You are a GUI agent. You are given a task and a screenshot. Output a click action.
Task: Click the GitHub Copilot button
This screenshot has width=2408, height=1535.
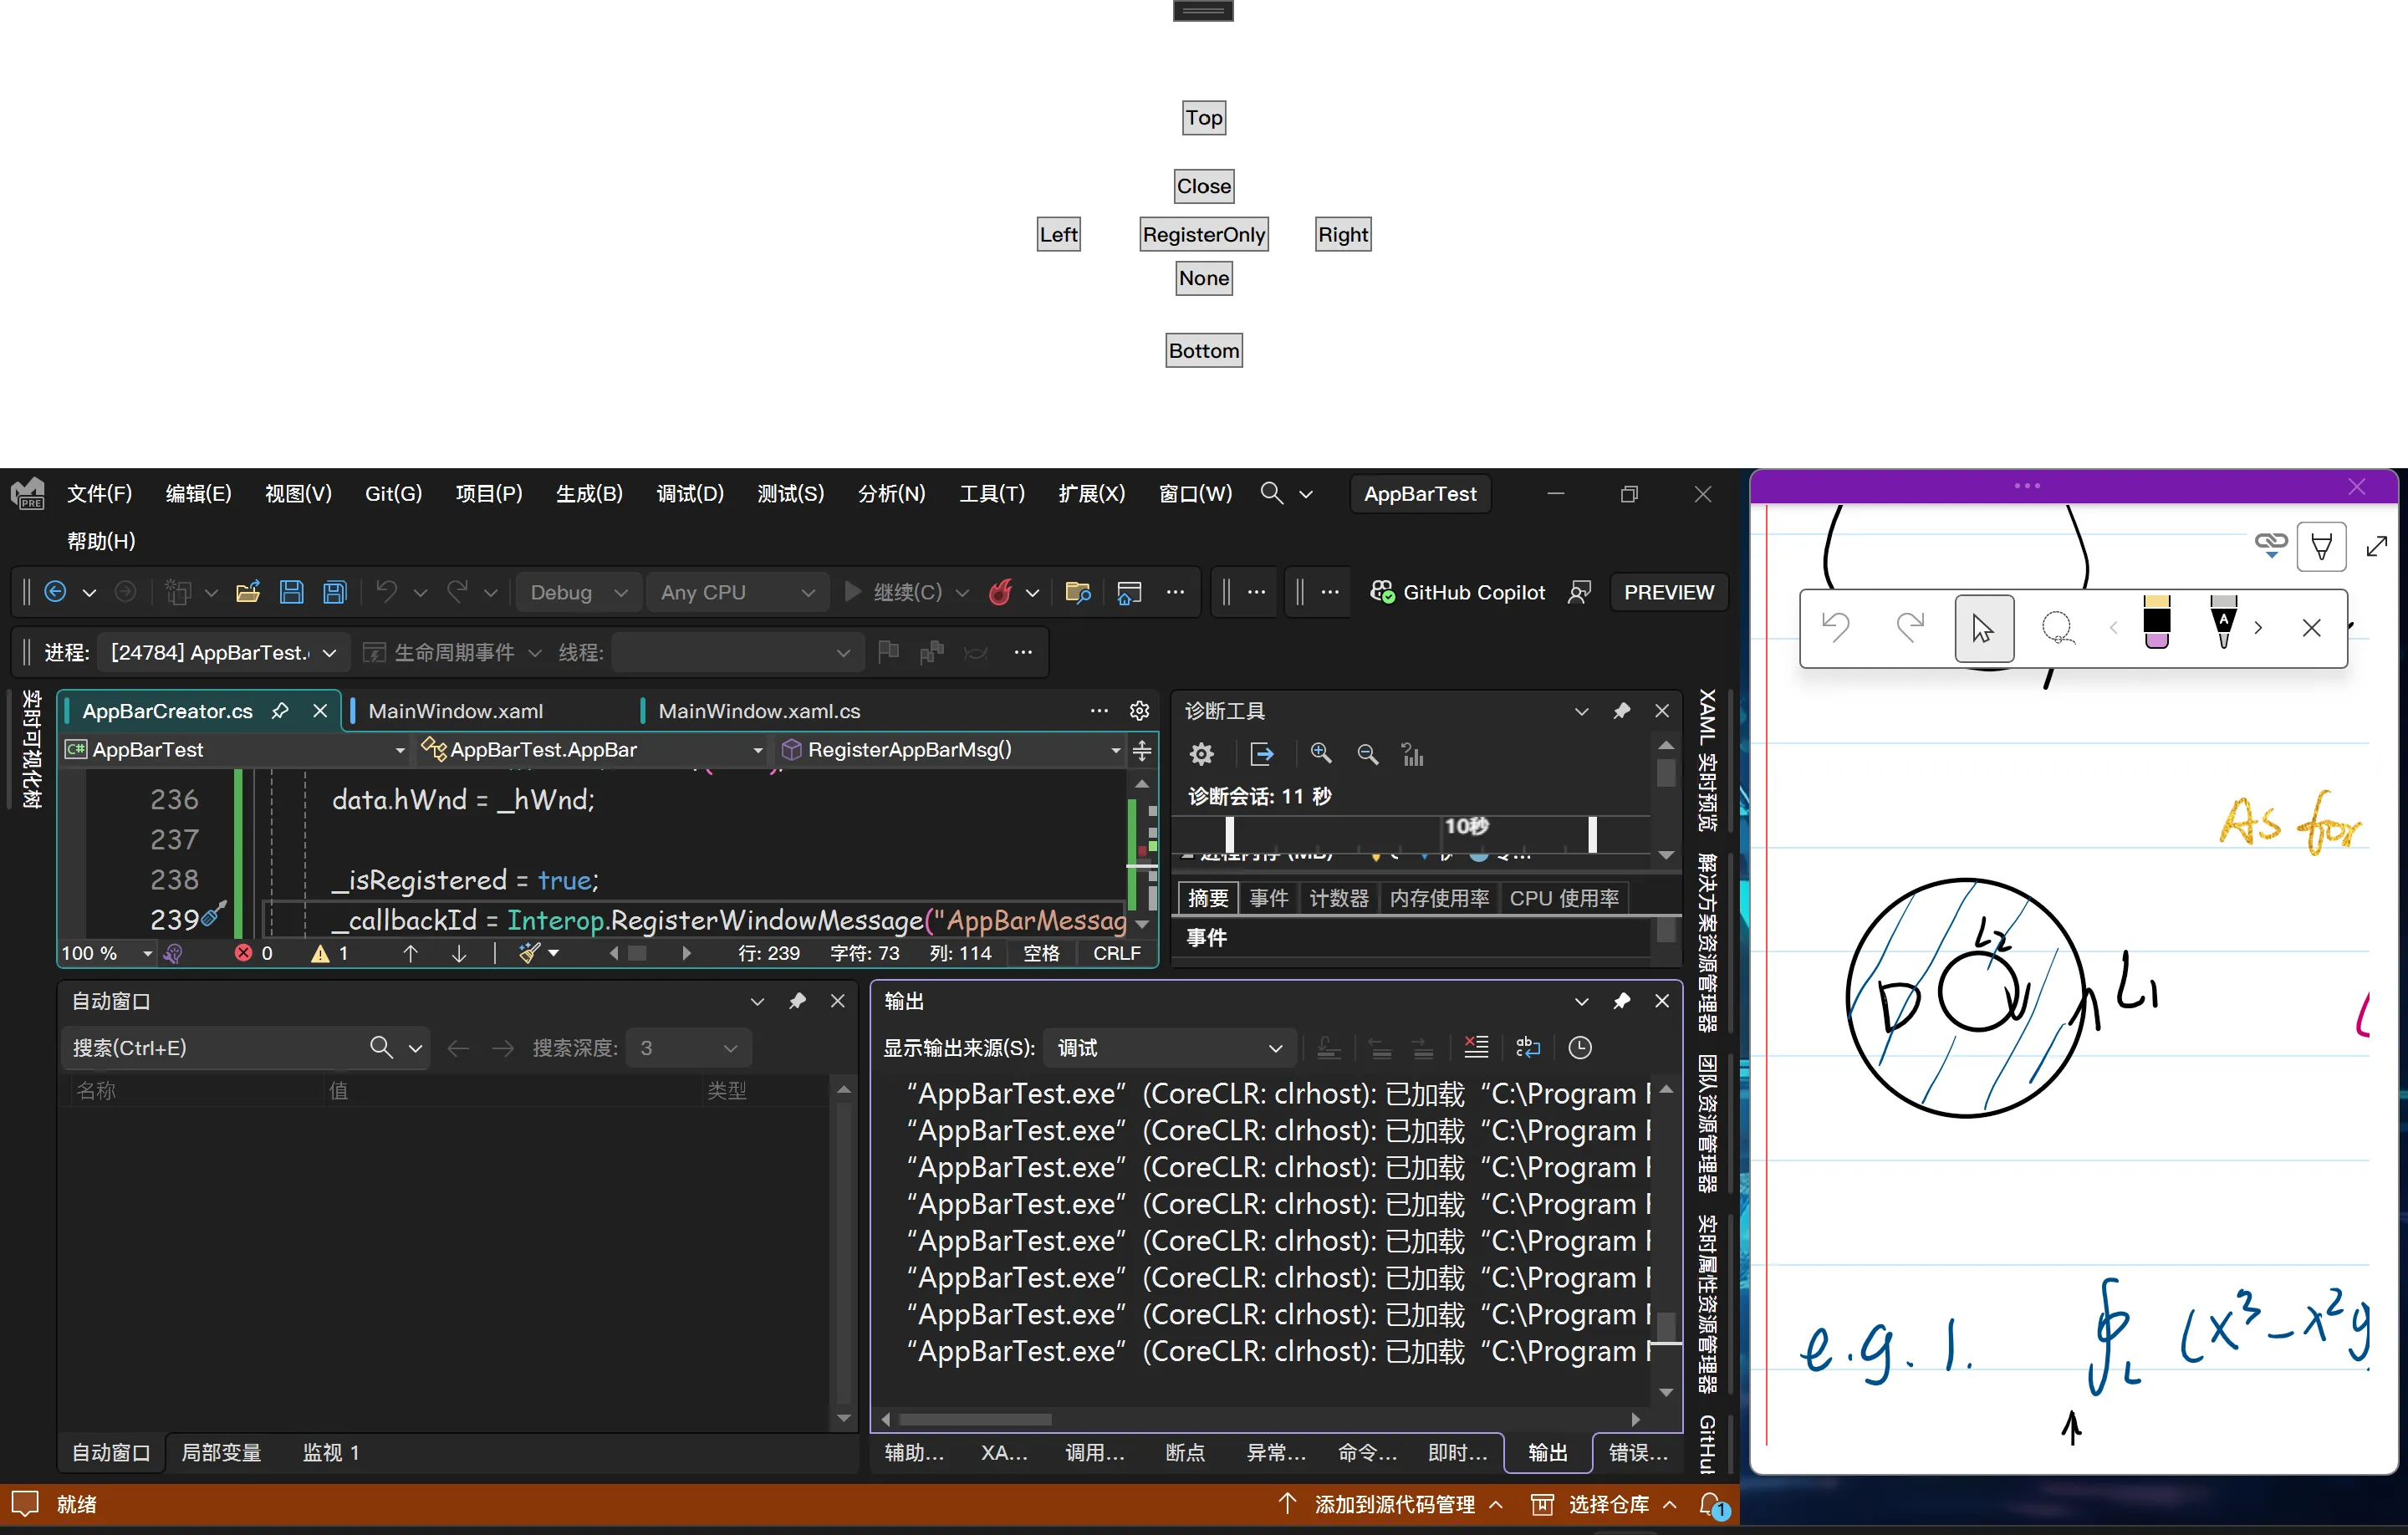[1458, 592]
